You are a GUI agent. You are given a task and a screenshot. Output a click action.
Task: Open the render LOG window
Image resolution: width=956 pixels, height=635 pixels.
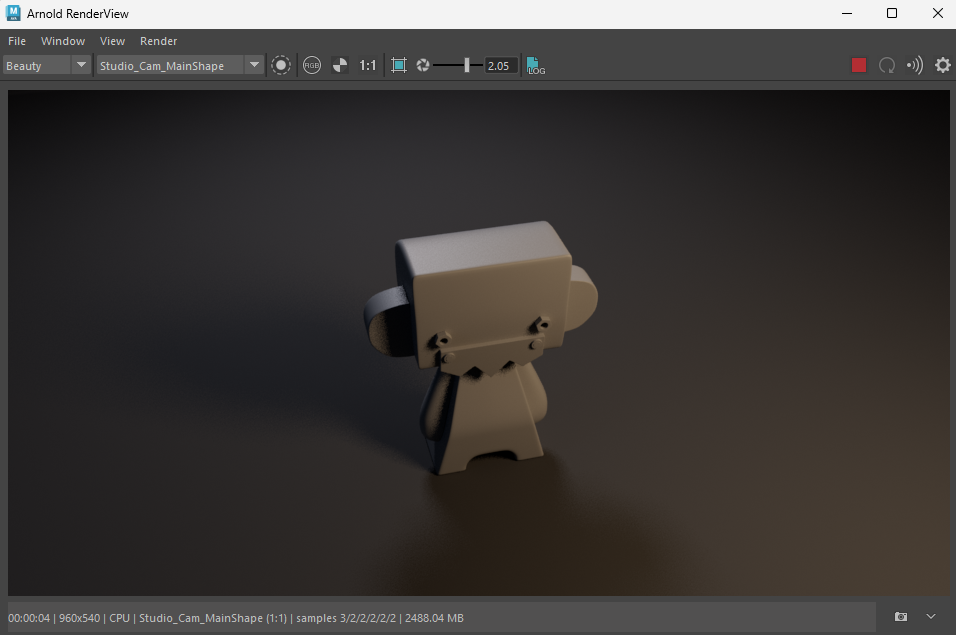point(535,66)
